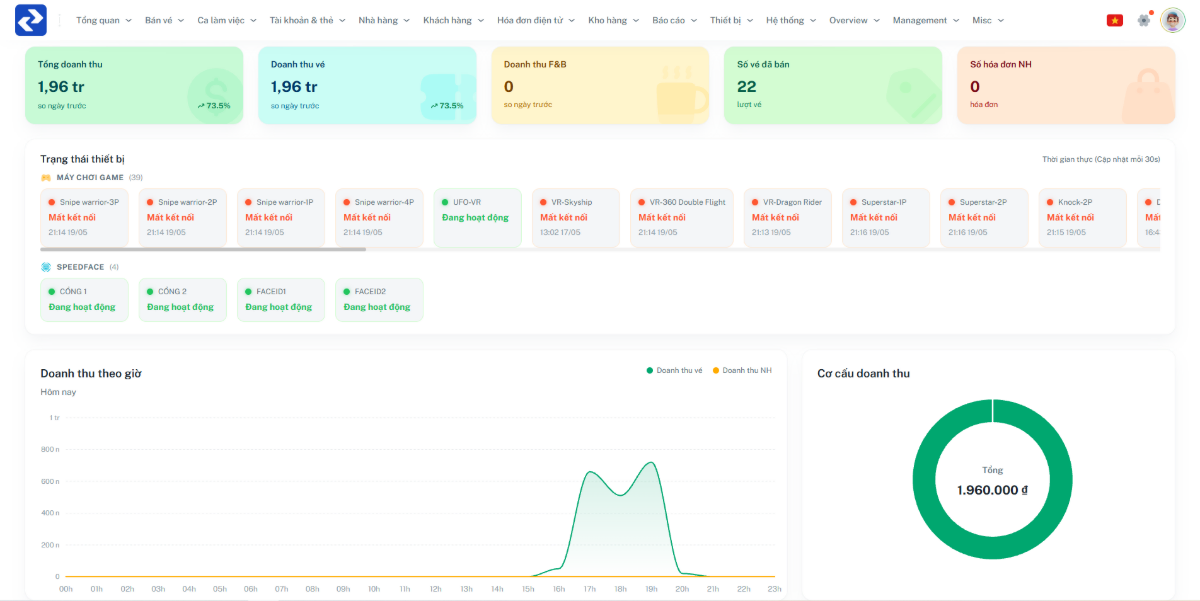Open the VR-Dragon Rider device card
Image resolution: width=1200 pixels, height=601 pixels.
[x=788, y=217]
